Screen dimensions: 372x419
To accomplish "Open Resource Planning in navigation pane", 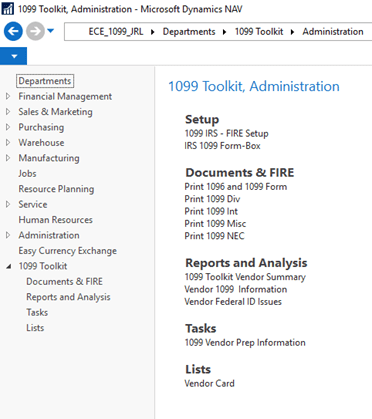I will coord(56,189).
